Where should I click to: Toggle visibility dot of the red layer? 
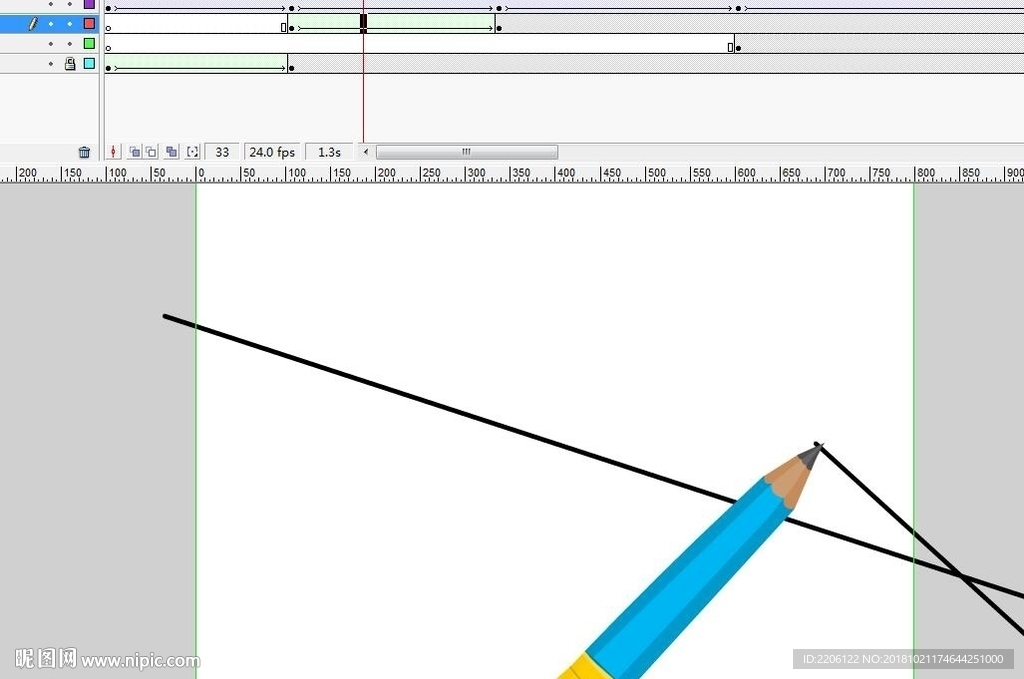tap(51, 24)
